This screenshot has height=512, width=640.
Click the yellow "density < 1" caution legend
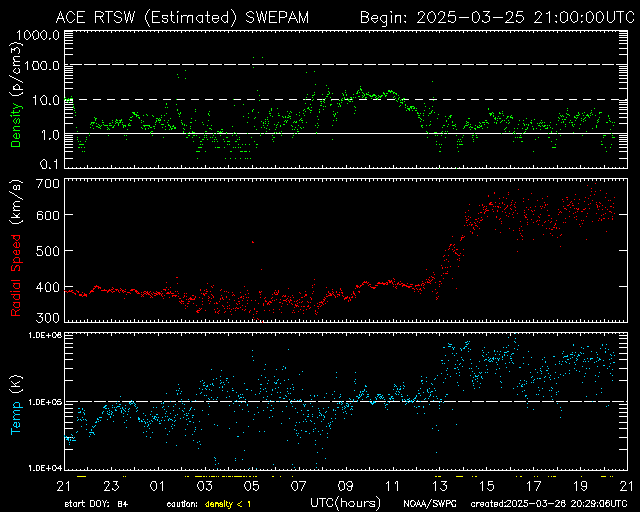(x=228, y=504)
